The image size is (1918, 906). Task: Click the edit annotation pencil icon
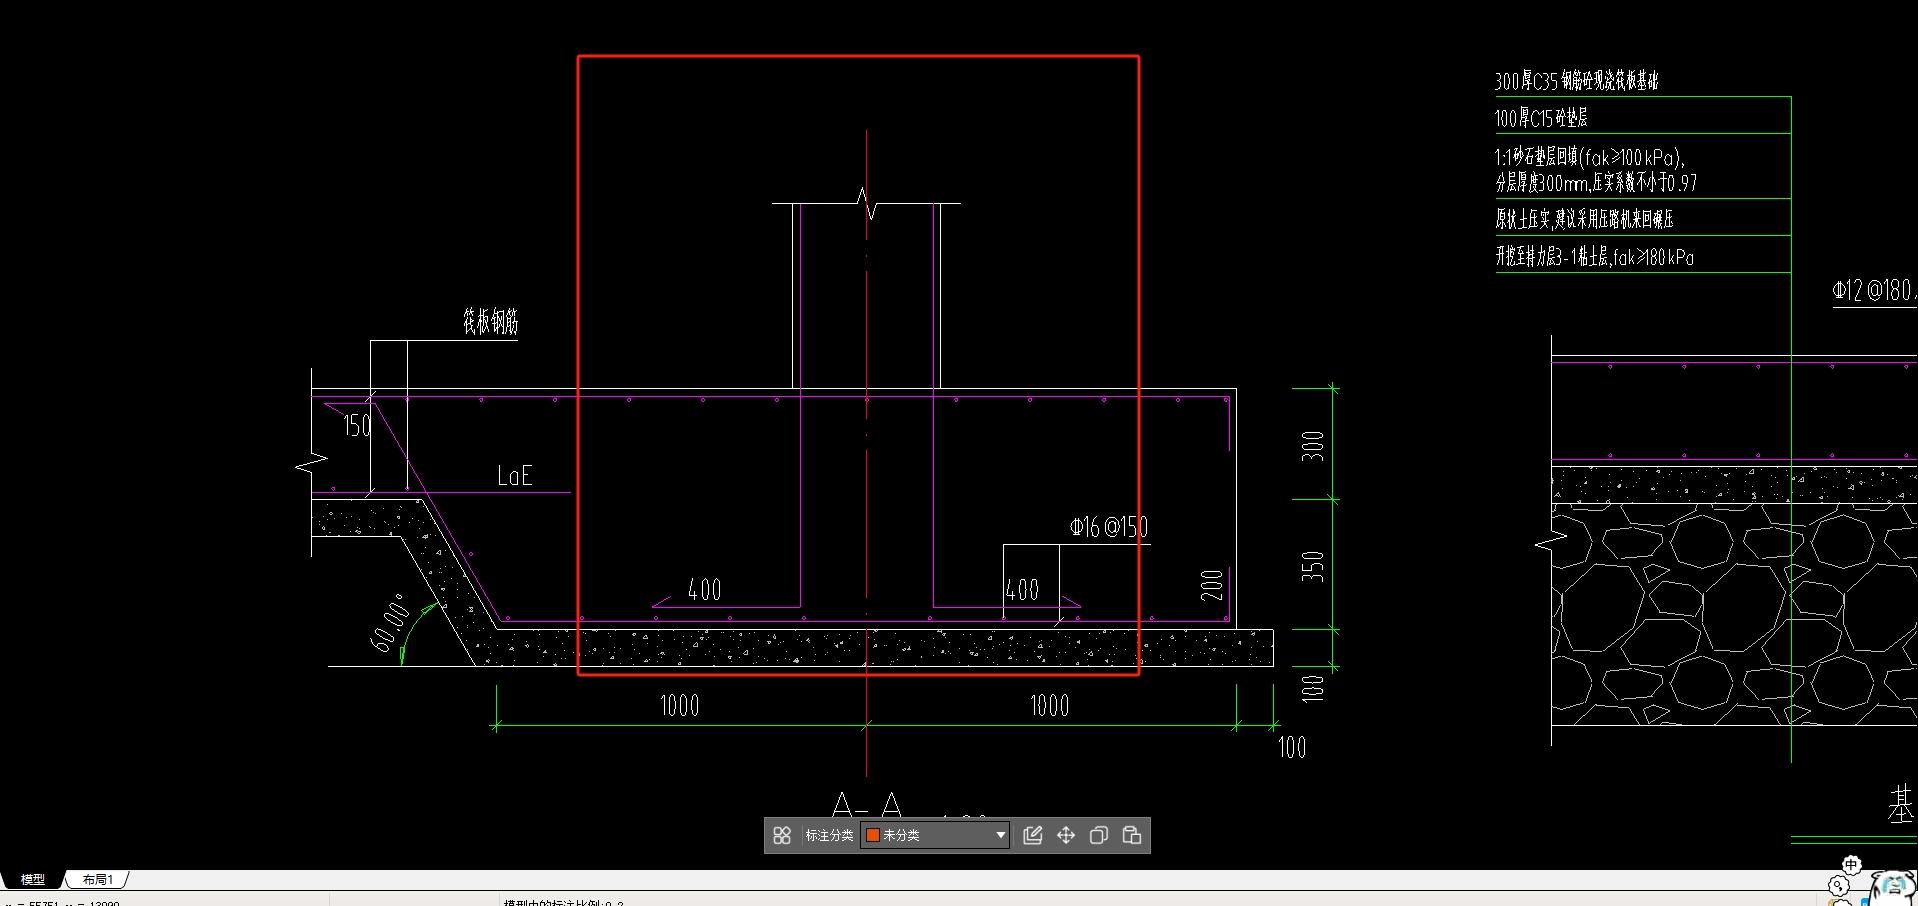click(x=1033, y=835)
